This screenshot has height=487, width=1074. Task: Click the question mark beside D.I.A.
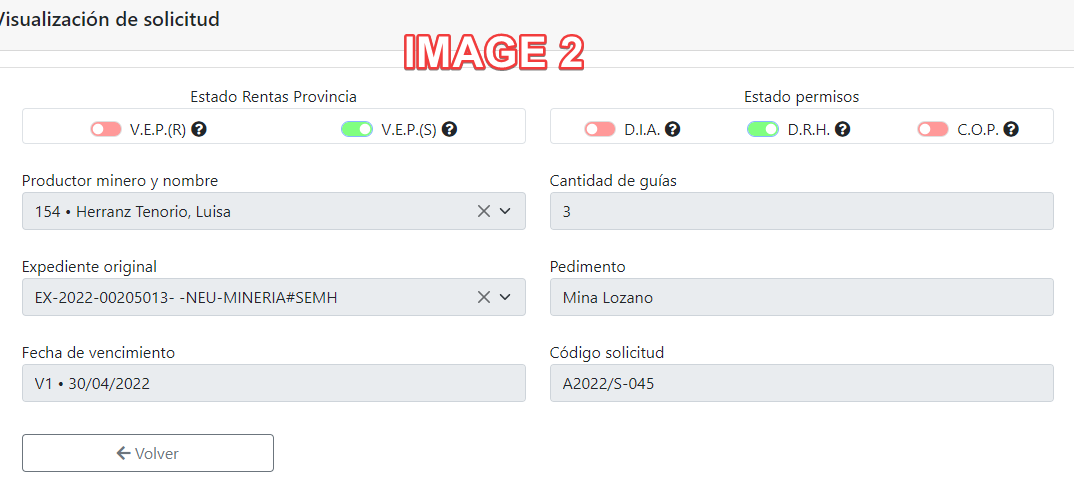point(673,129)
